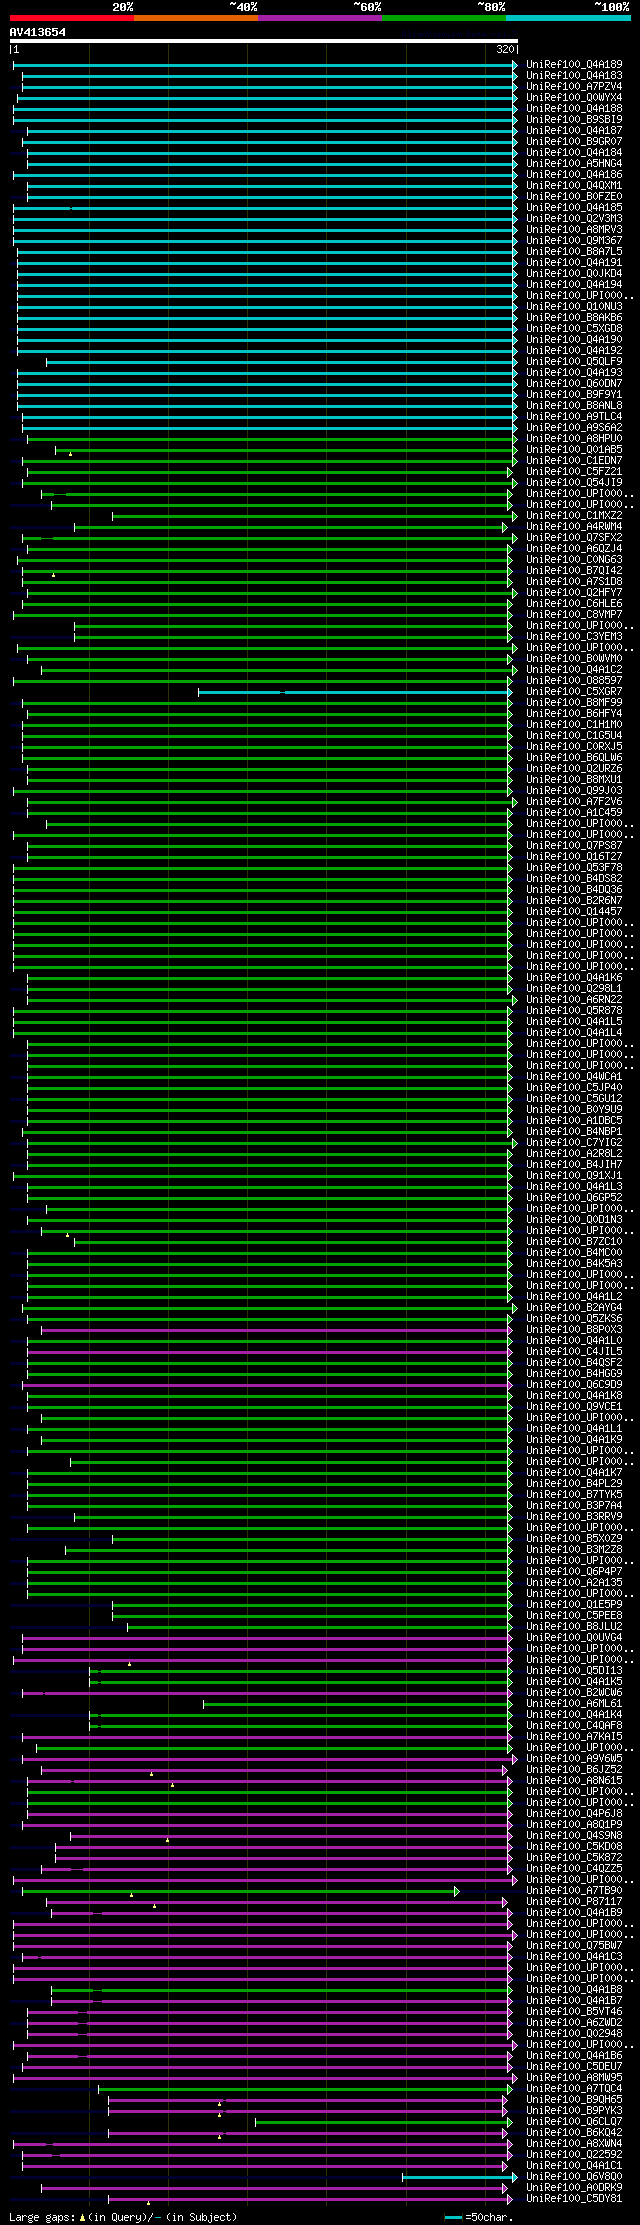
Task: Select hit label UniRef100_B7QI42
Action: tap(574, 571)
